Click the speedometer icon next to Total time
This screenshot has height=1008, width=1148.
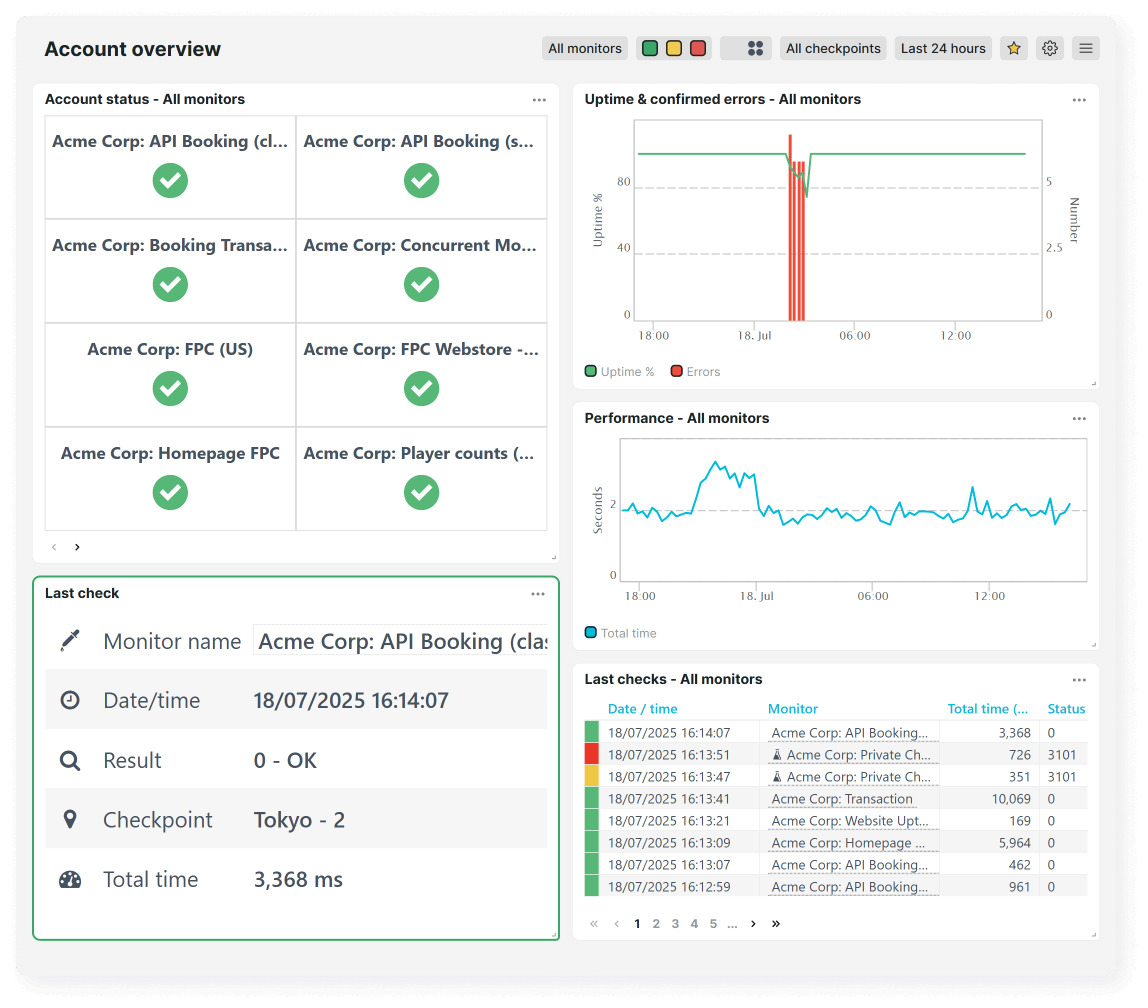coord(69,879)
